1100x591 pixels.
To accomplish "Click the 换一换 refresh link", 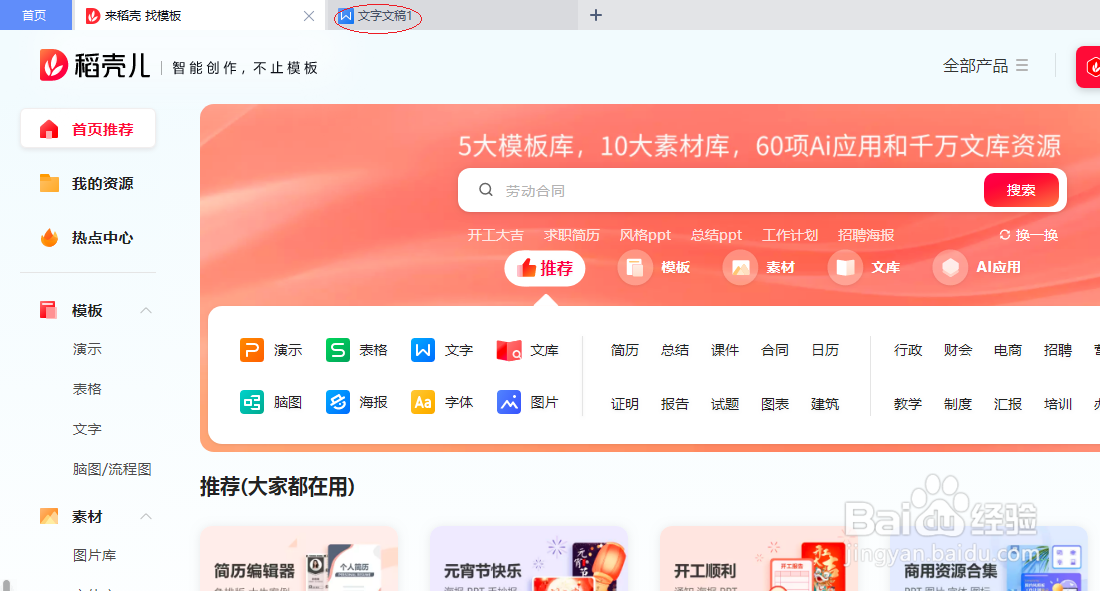I will [x=1028, y=235].
